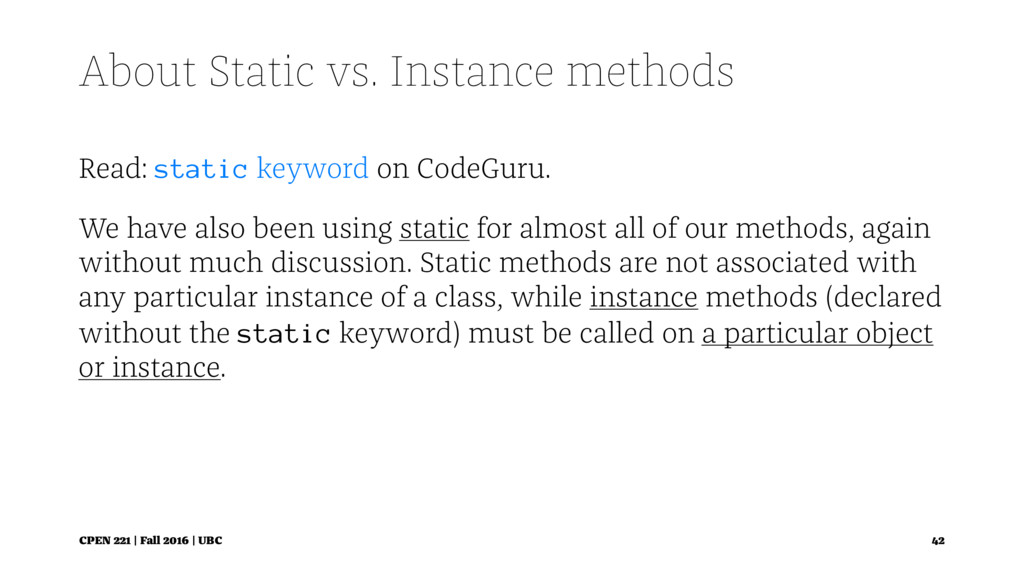Click underlined "or instance" ending the paragraph

point(150,368)
